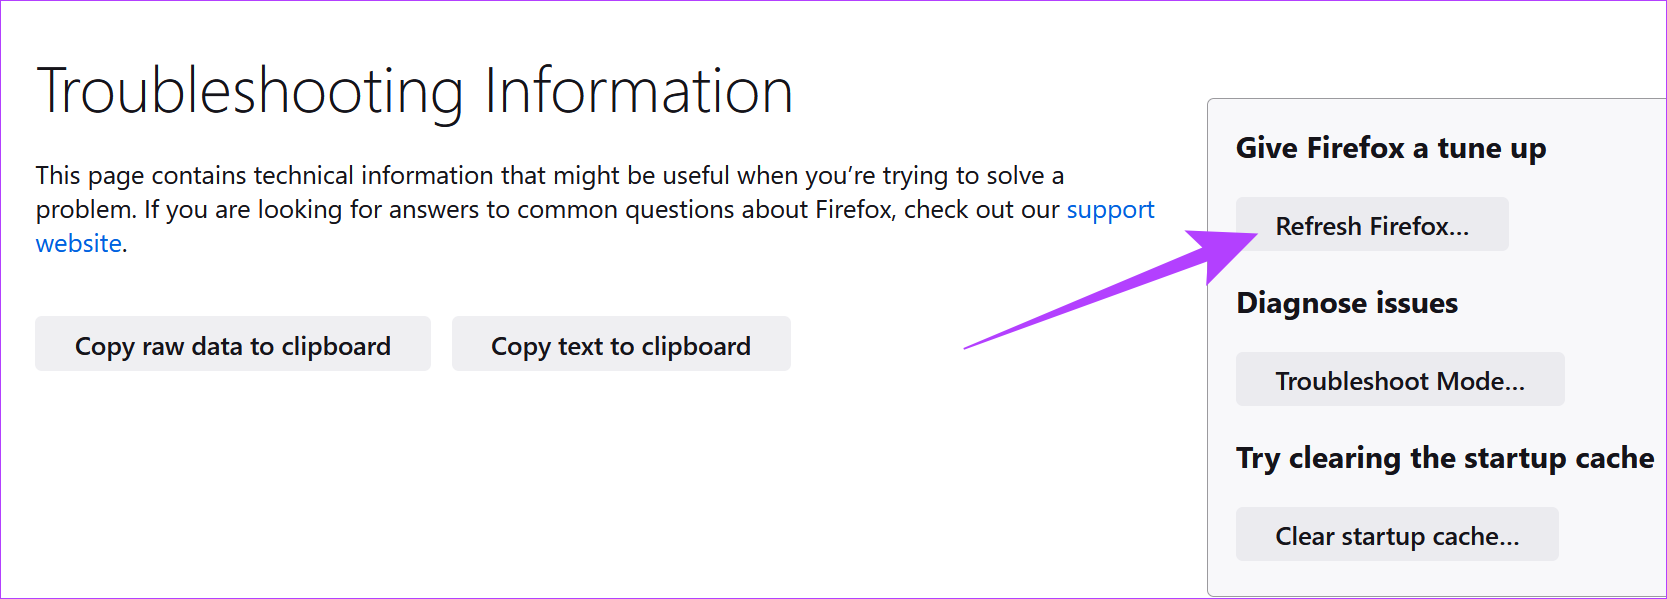Click 'Try clearing the startup cache' heading
Screen dimensions: 1667x599
1444,458
